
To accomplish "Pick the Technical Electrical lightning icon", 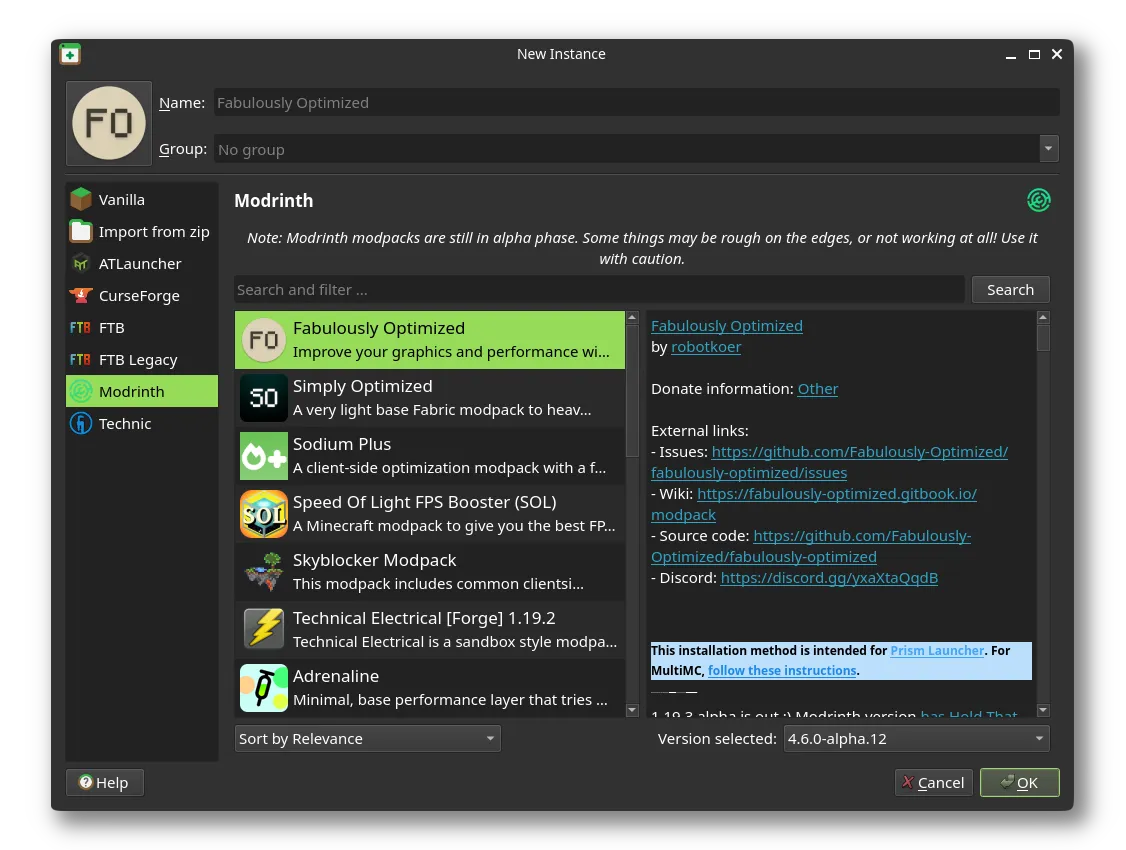I will tap(264, 630).
